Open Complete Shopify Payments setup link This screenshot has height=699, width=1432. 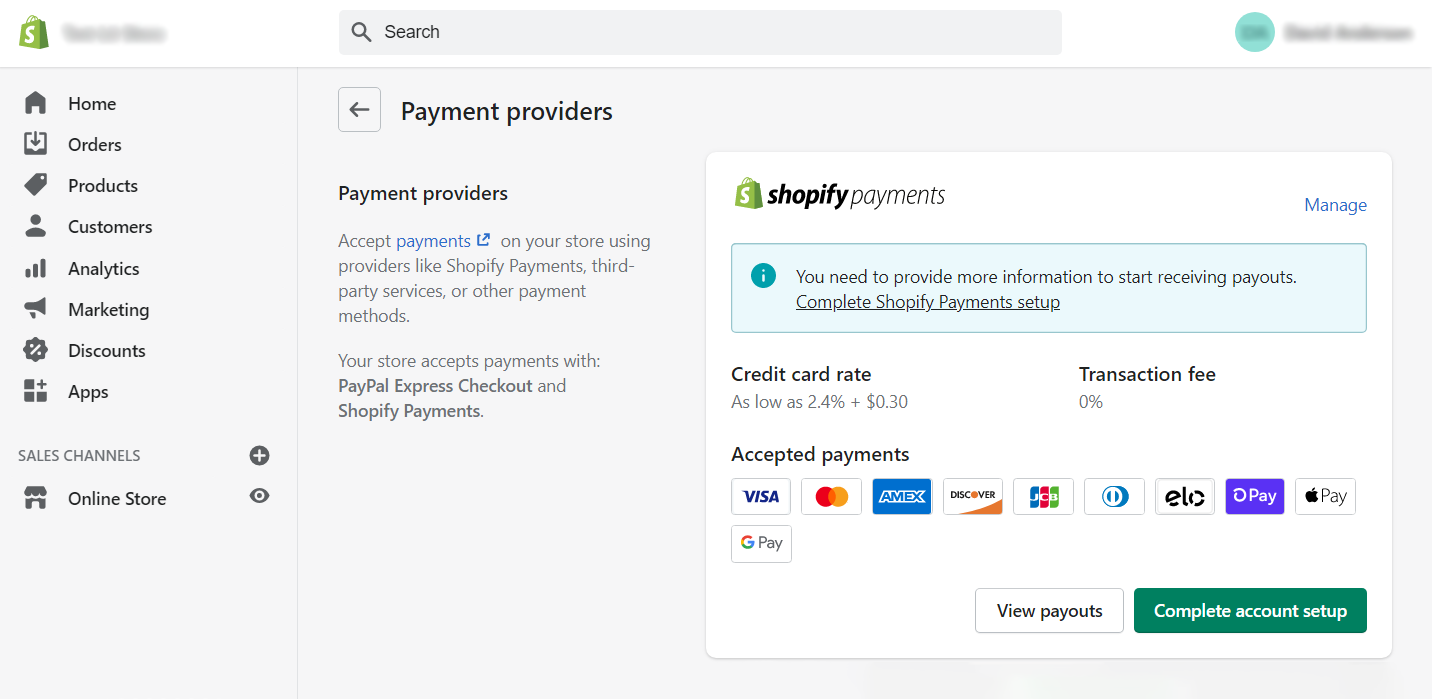click(927, 301)
